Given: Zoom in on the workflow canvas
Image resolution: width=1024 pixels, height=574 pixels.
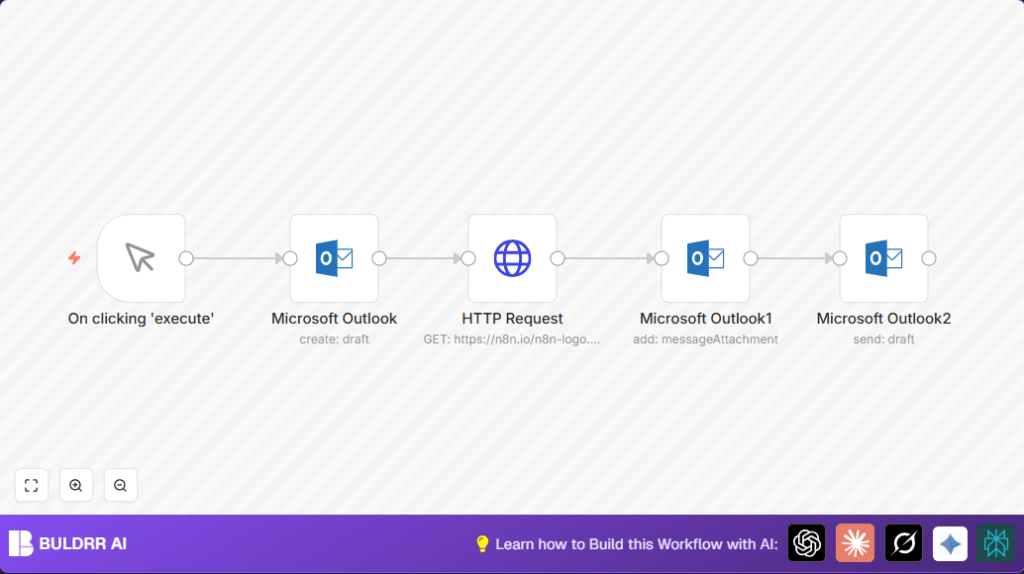Looking at the screenshot, I should click(x=76, y=485).
